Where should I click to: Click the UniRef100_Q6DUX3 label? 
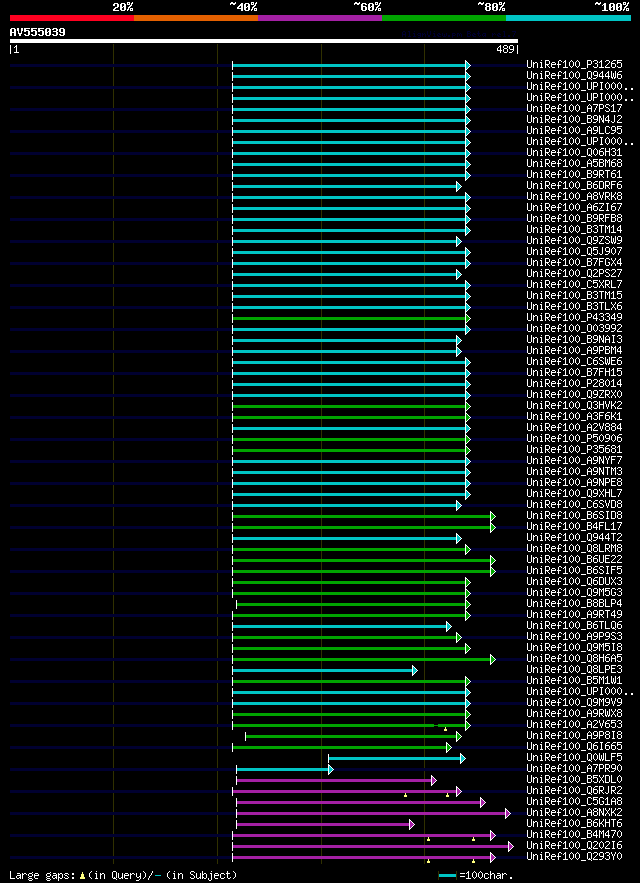click(x=574, y=581)
